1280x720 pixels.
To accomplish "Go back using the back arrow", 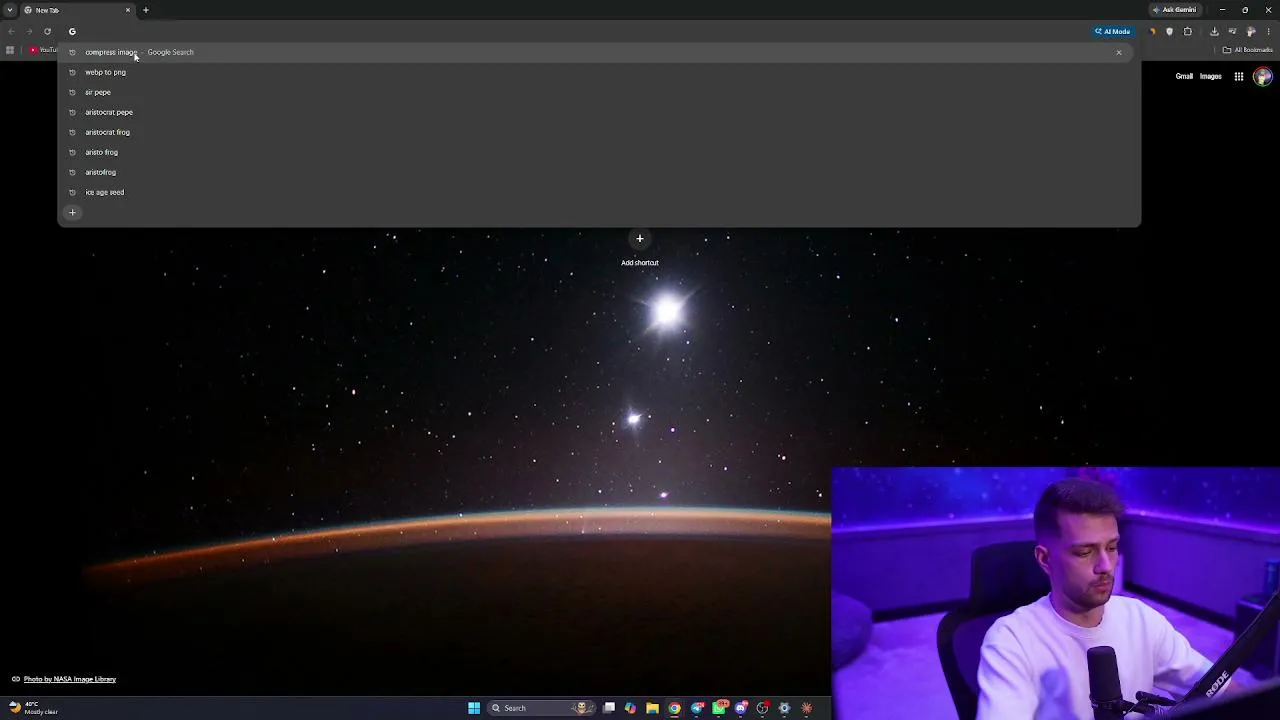I will coord(11,31).
